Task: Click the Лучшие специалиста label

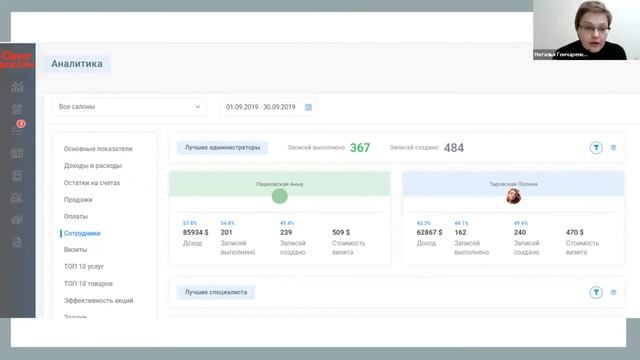Action: click(216, 292)
